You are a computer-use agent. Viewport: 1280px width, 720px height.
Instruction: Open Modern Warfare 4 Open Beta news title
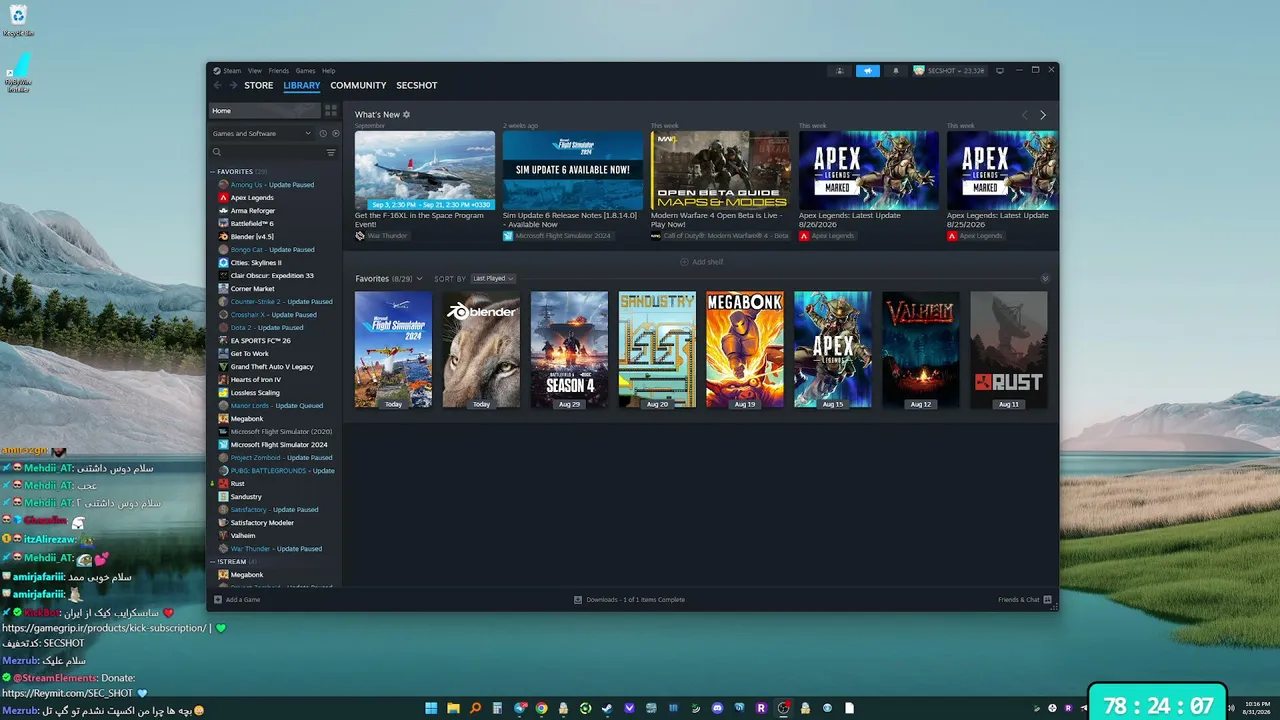tap(717, 219)
